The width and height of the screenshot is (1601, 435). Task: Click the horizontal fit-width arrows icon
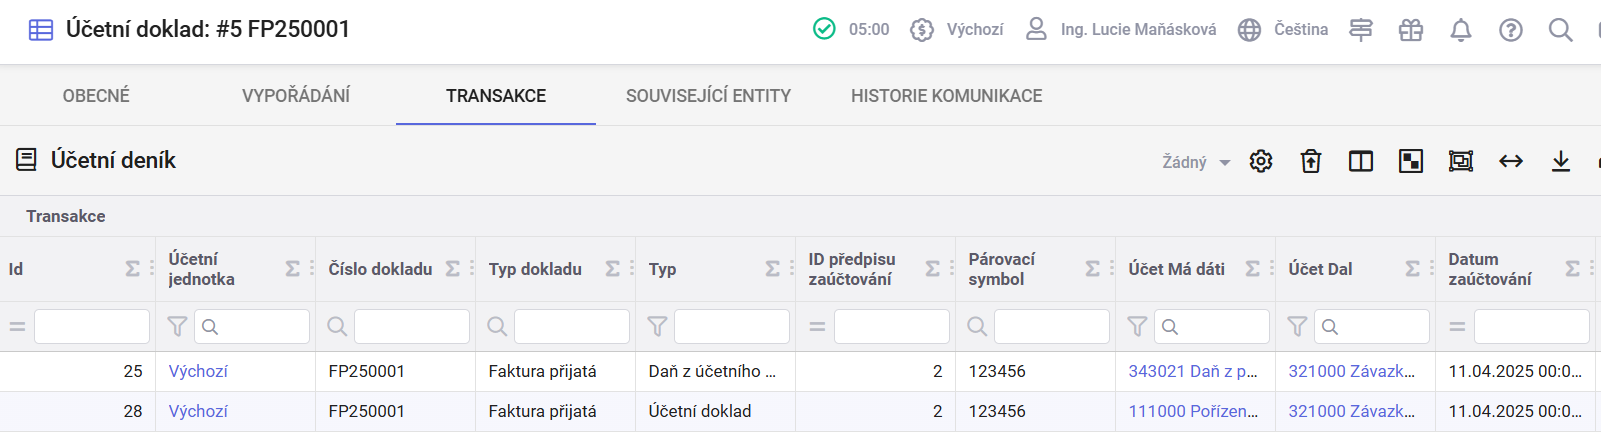(1511, 161)
